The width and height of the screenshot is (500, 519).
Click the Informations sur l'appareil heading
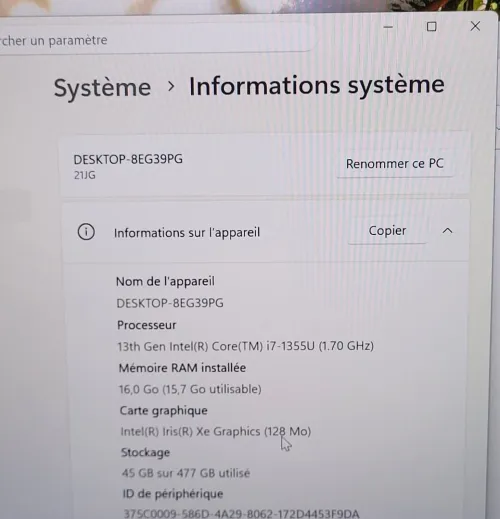tap(187, 233)
